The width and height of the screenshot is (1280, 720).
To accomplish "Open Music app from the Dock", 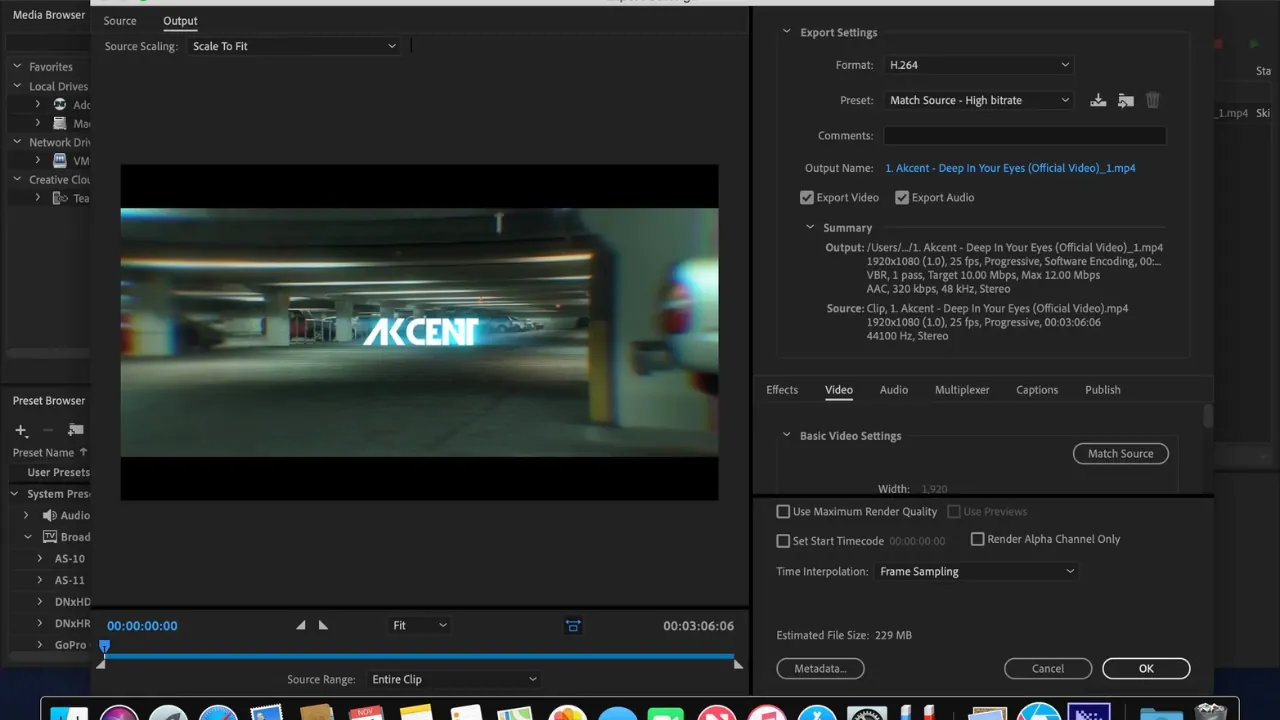I will coord(767,712).
